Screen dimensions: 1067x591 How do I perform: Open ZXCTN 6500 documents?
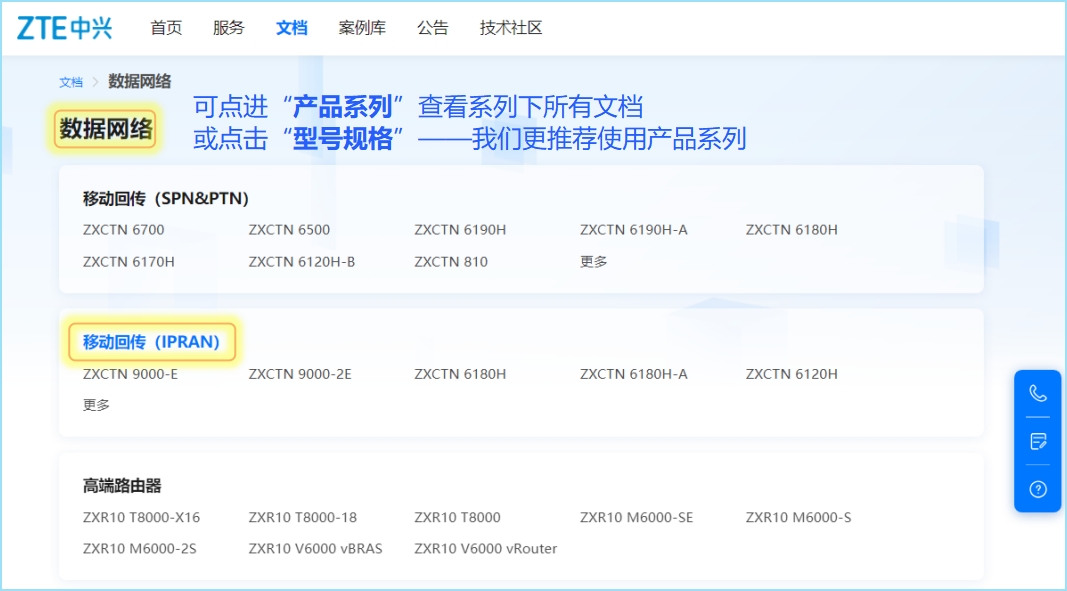(289, 230)
